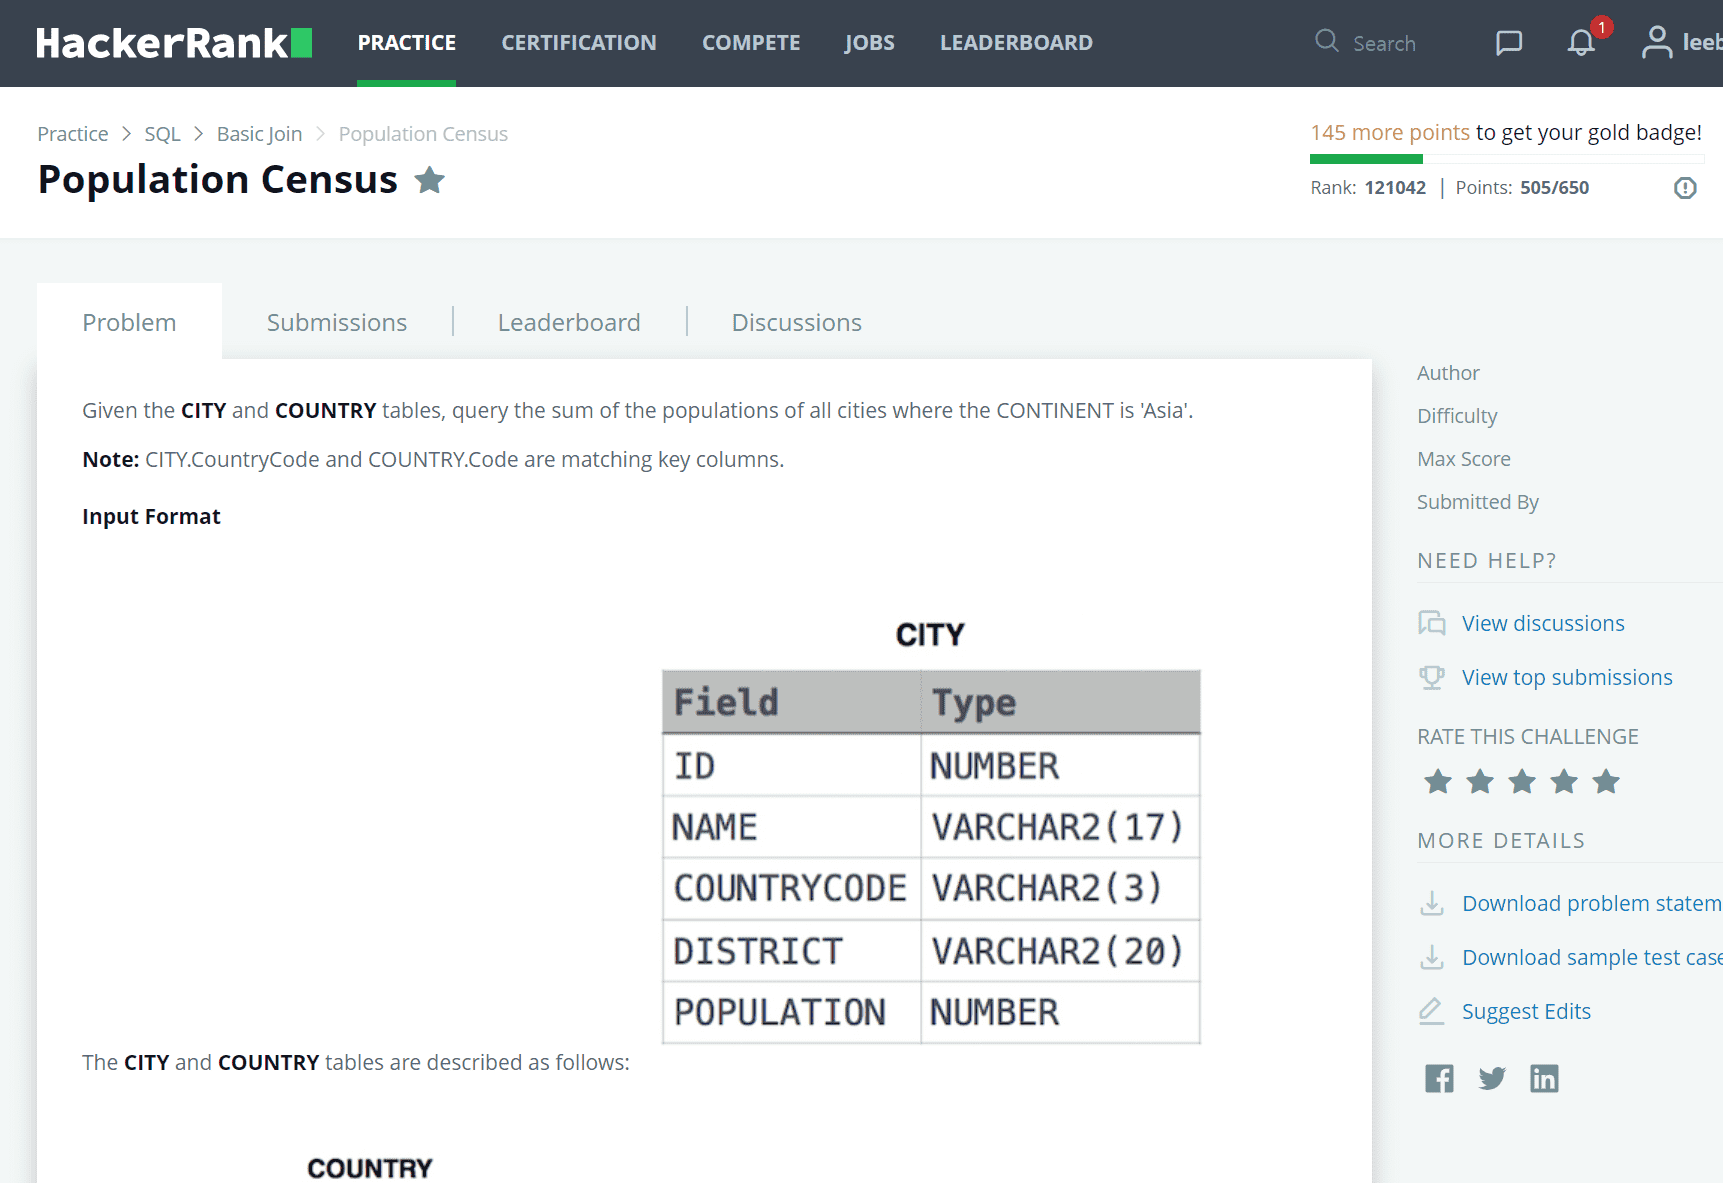Viewport: 1723px width, 1183px height.
Task: Click the download icon for sample test cases
Action: pos(1432,957)
